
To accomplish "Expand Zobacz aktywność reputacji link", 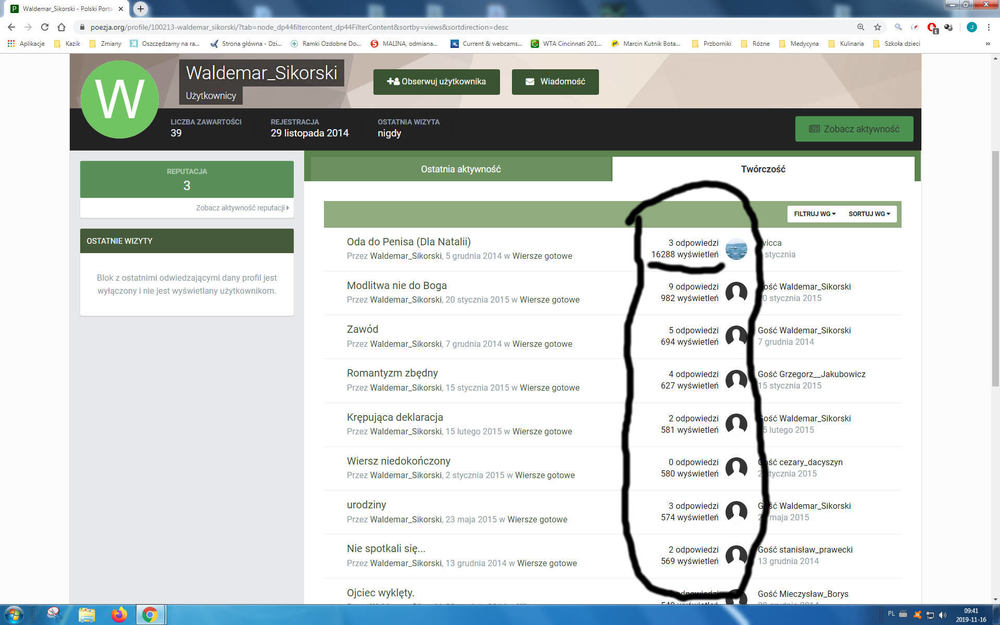I will coord(243,208).
